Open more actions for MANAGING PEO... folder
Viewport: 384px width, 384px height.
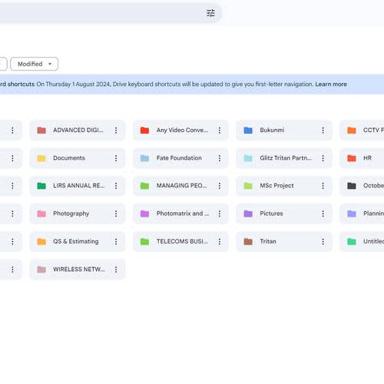click(220, 186)
